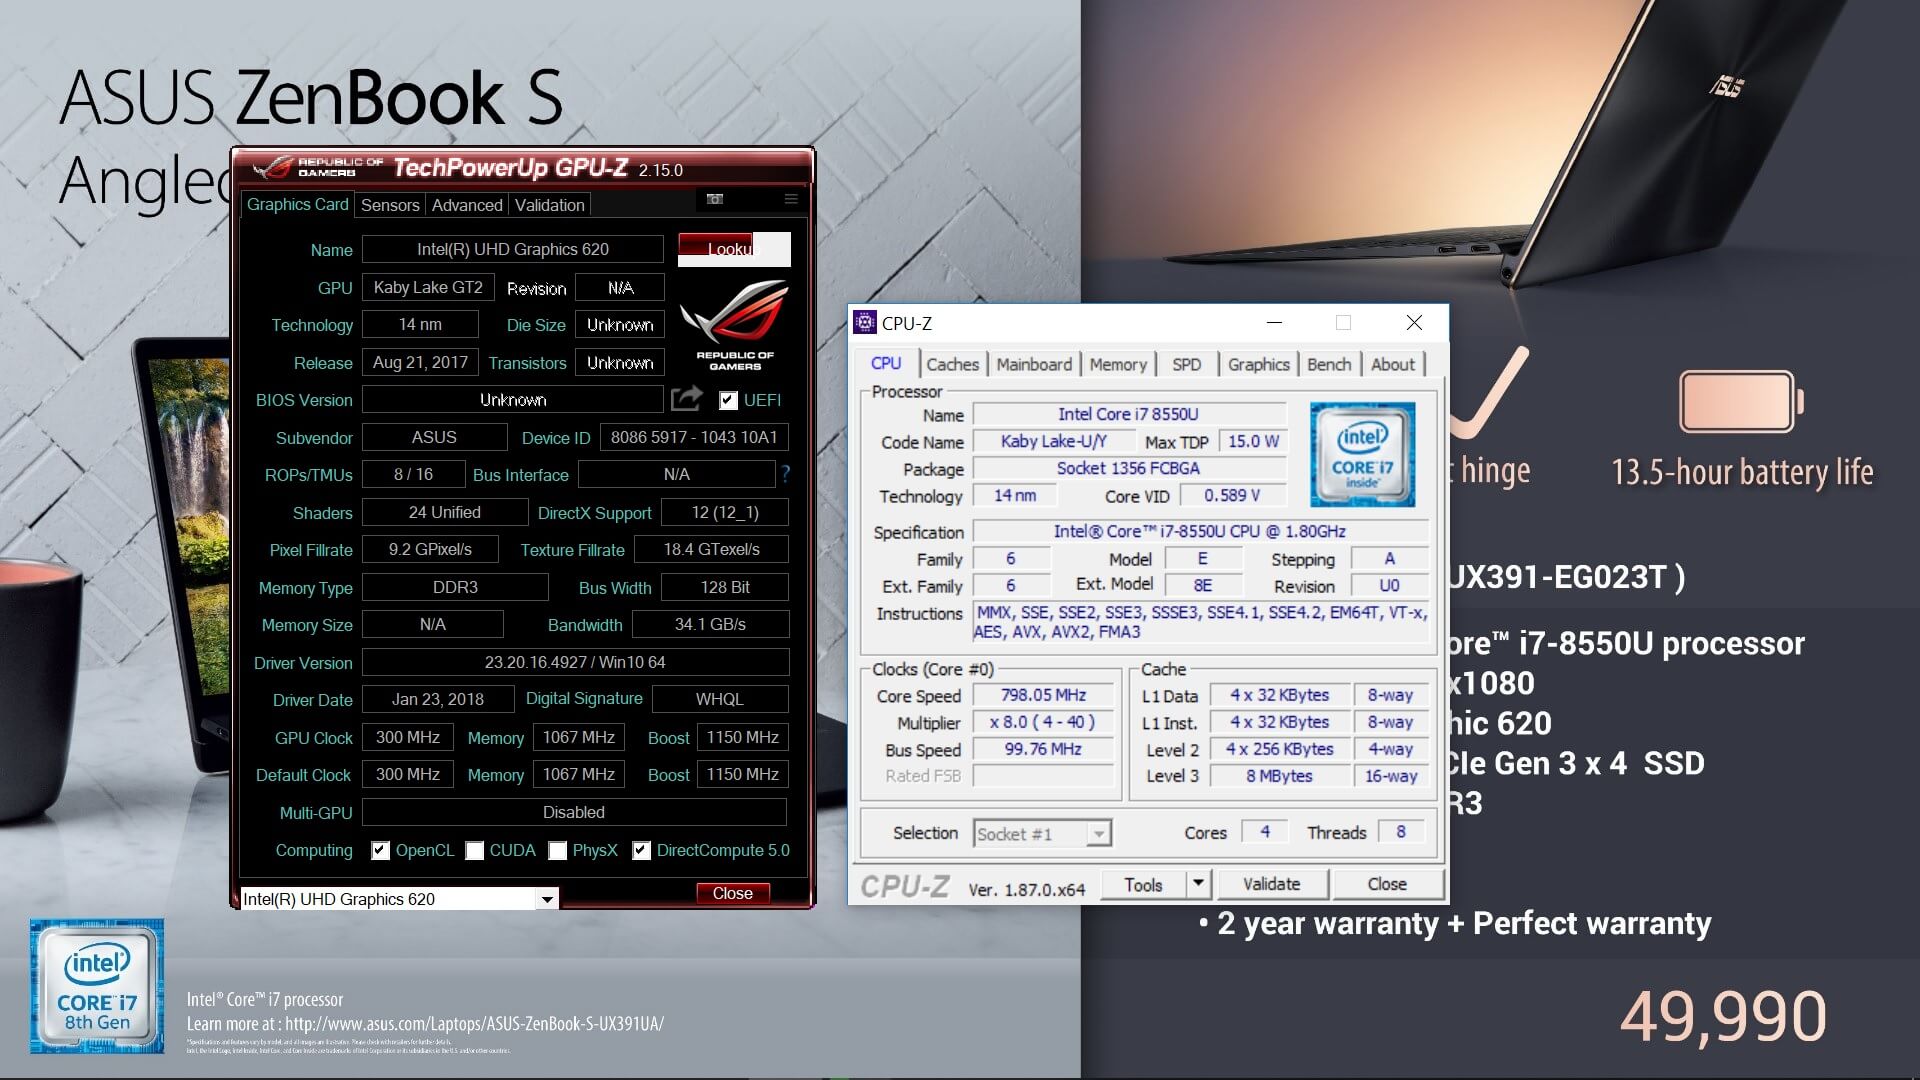Open the SPD tab in CPU-Z

(x=1187, y=364)
